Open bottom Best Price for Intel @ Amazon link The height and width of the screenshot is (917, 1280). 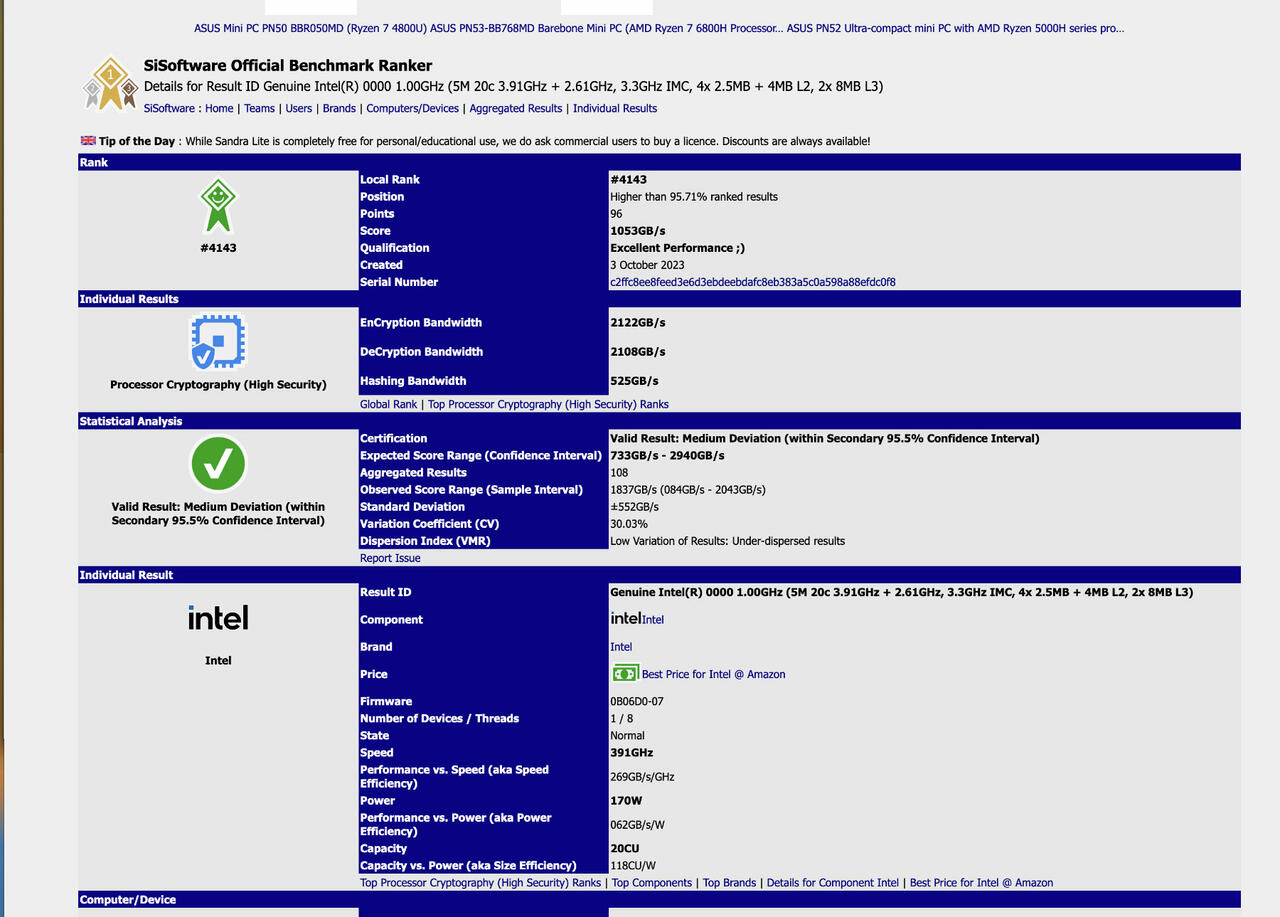pyautogui.click(x=981, y=883)
